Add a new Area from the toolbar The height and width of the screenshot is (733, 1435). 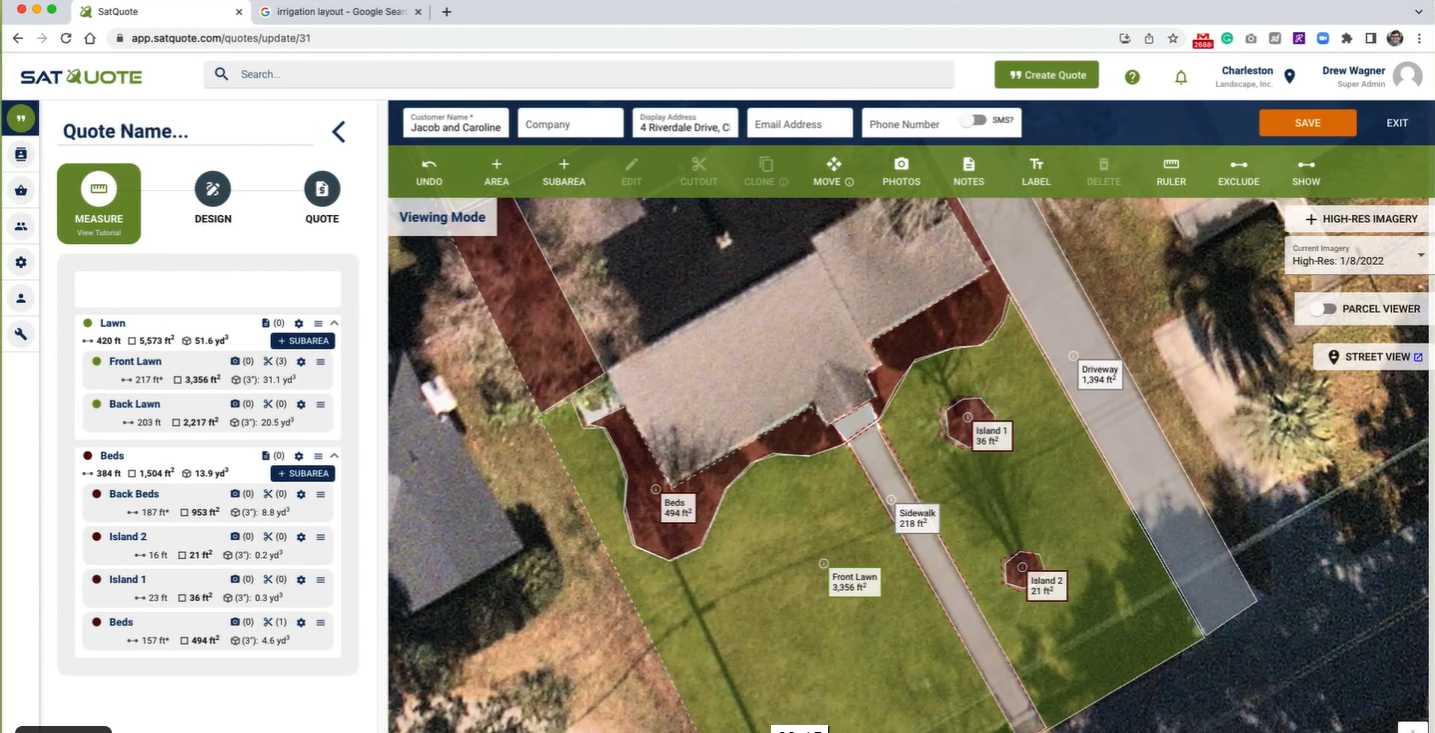pos(496,171)
